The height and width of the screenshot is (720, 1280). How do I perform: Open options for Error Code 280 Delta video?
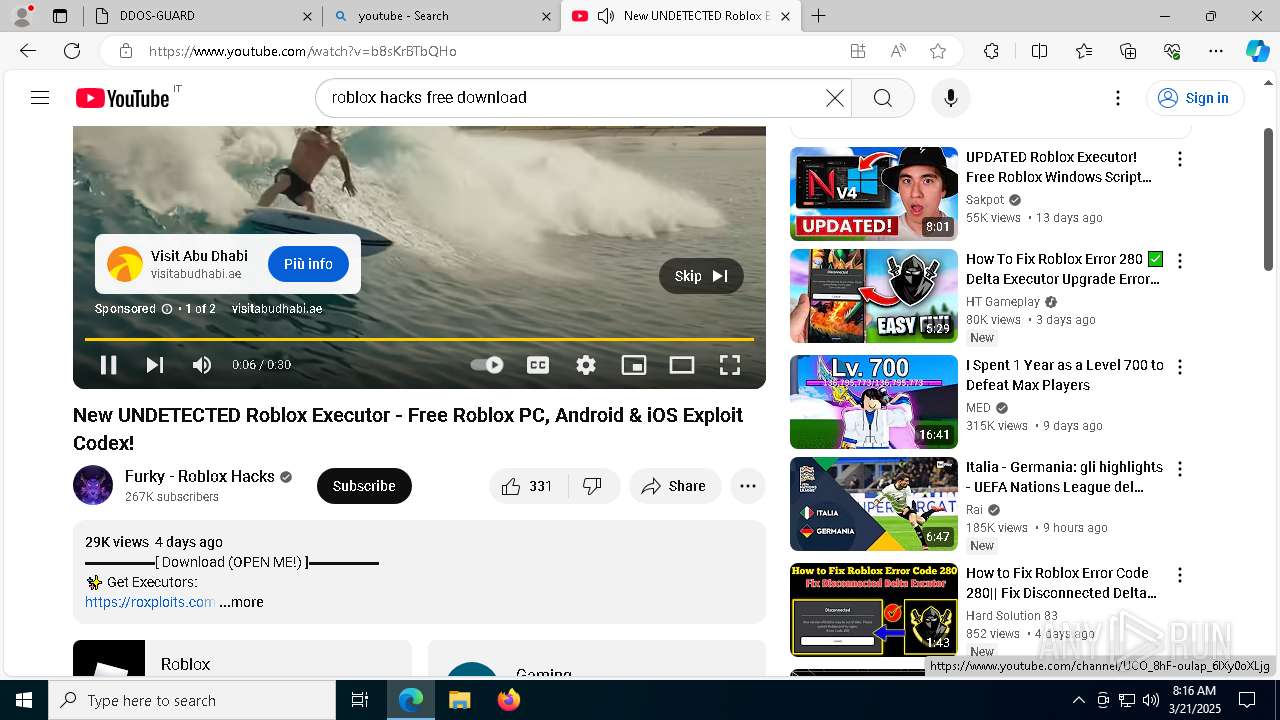[1180, 575]
